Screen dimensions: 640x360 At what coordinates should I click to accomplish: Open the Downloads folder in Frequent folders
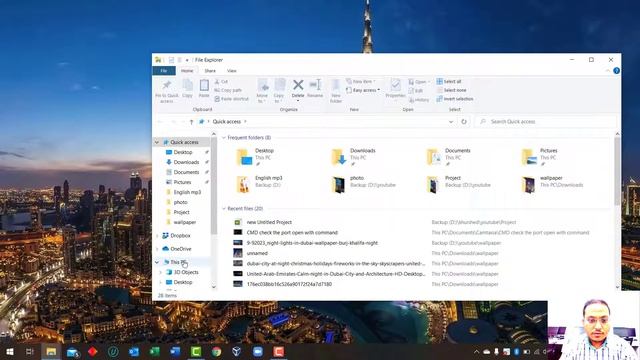[x=353, y=157]
